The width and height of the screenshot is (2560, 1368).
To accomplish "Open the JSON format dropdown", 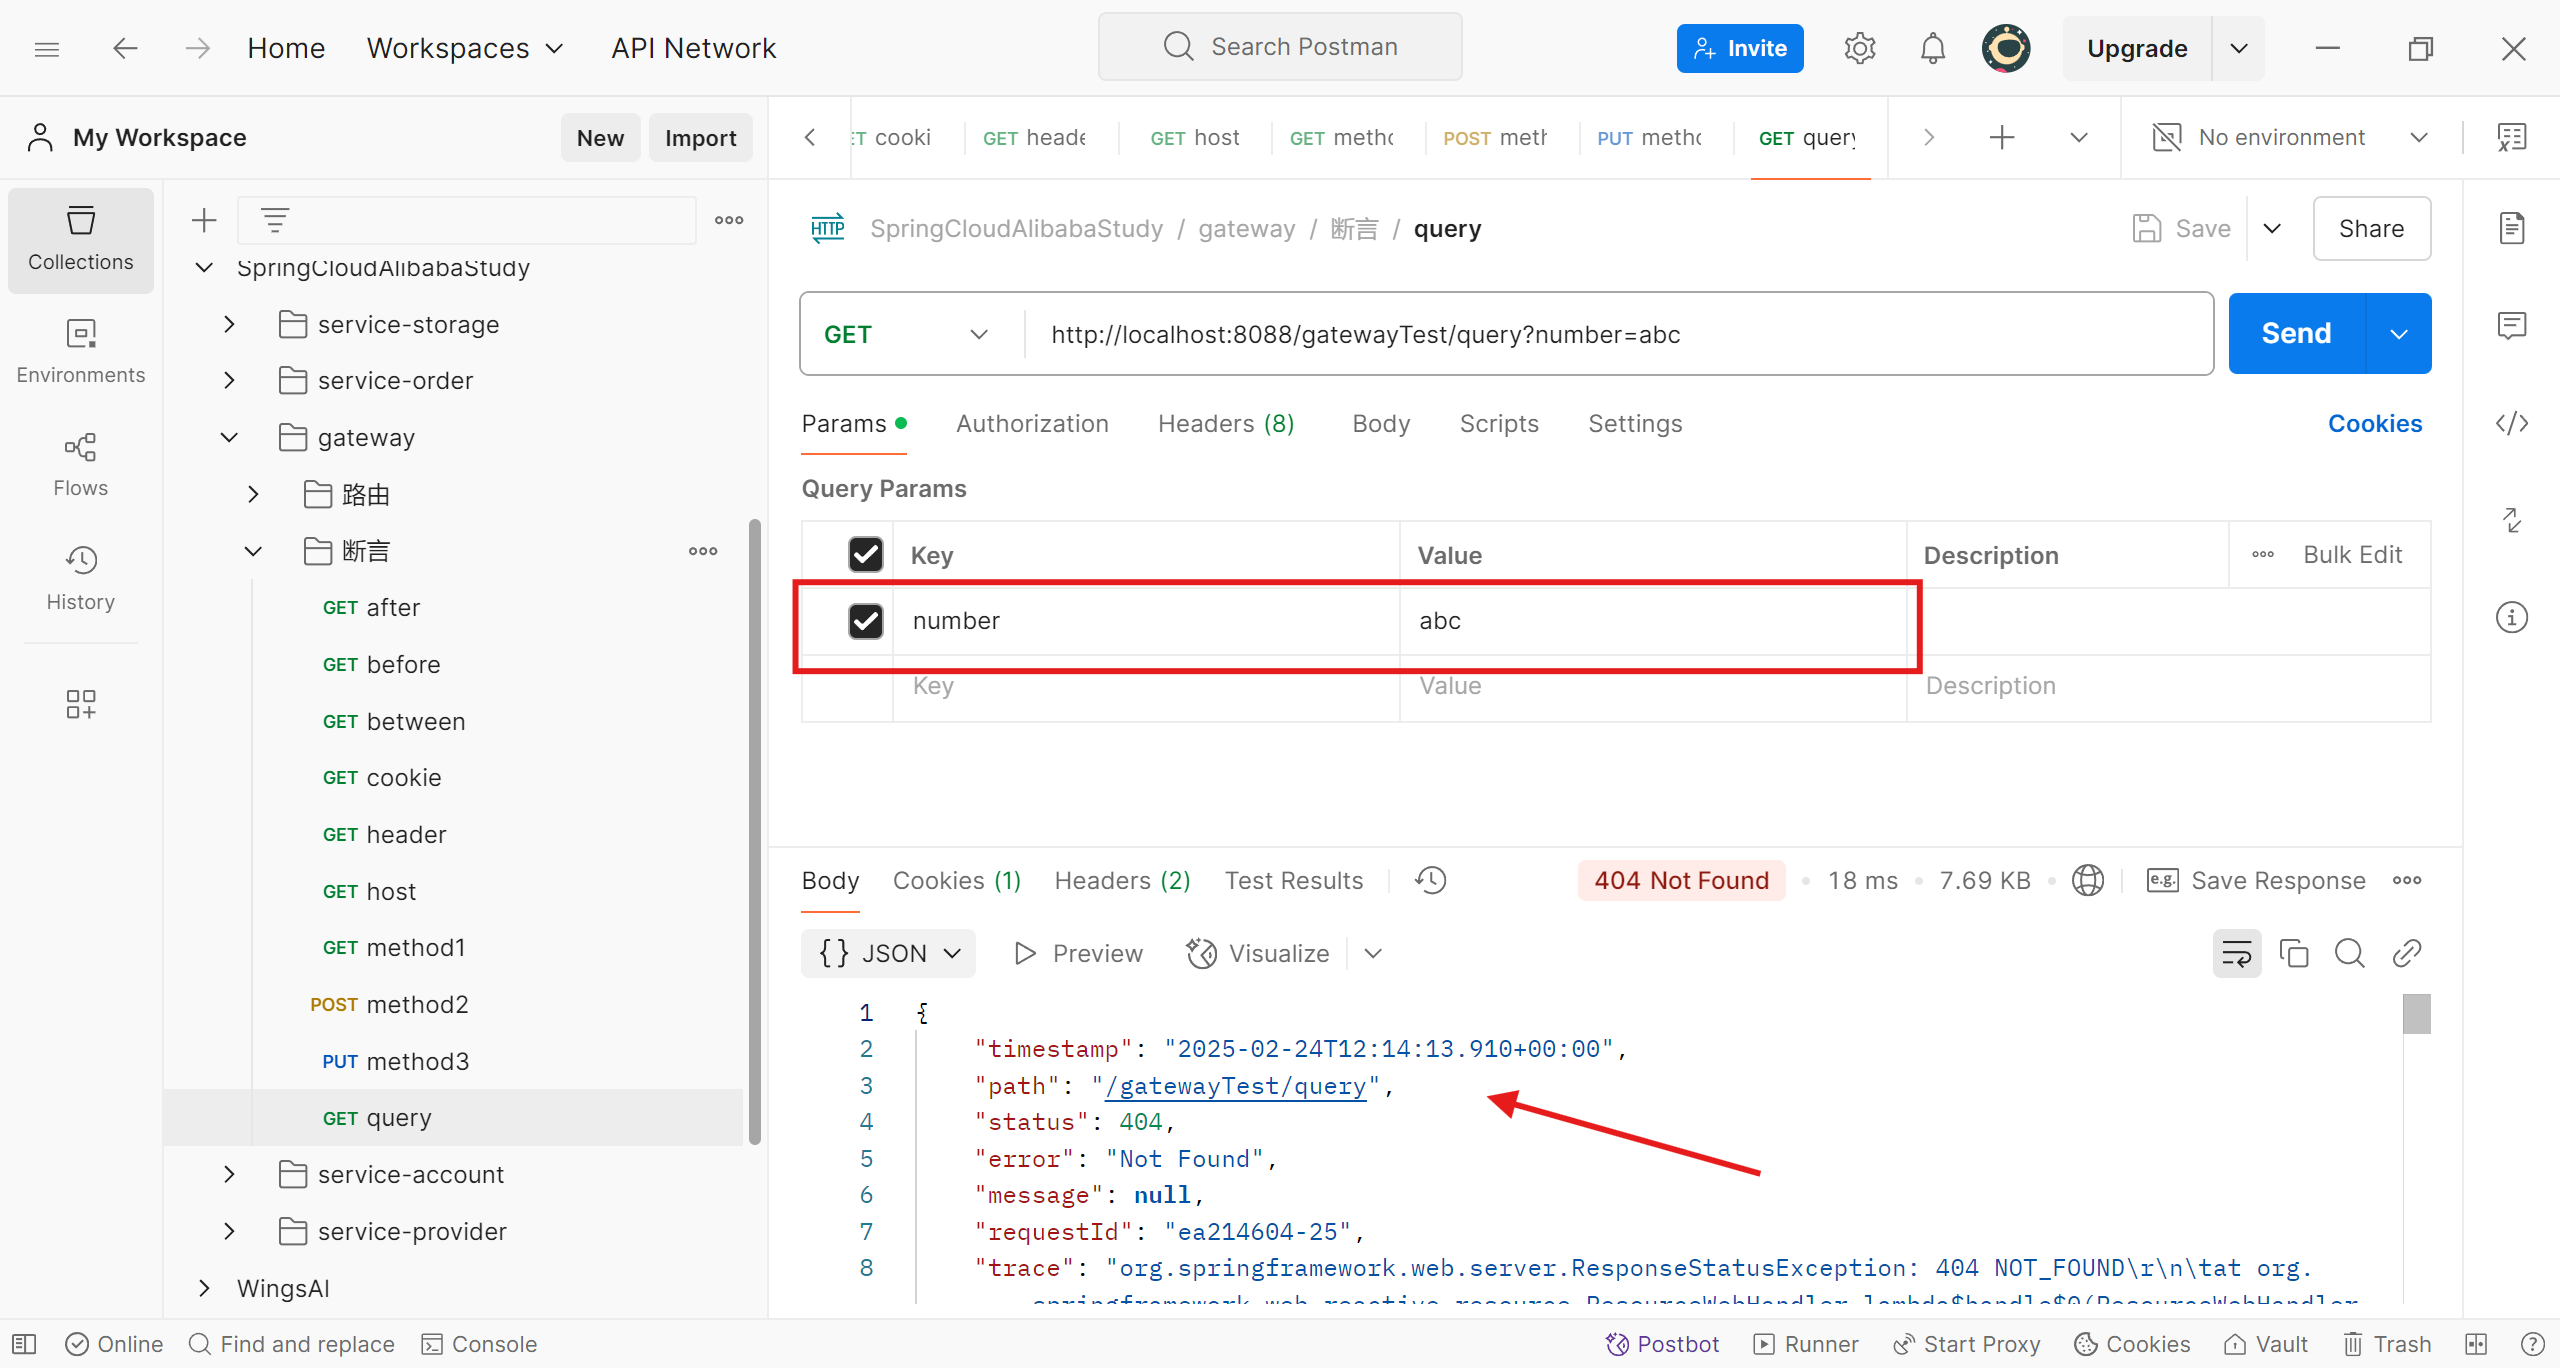I will click(x=888, y=953).
